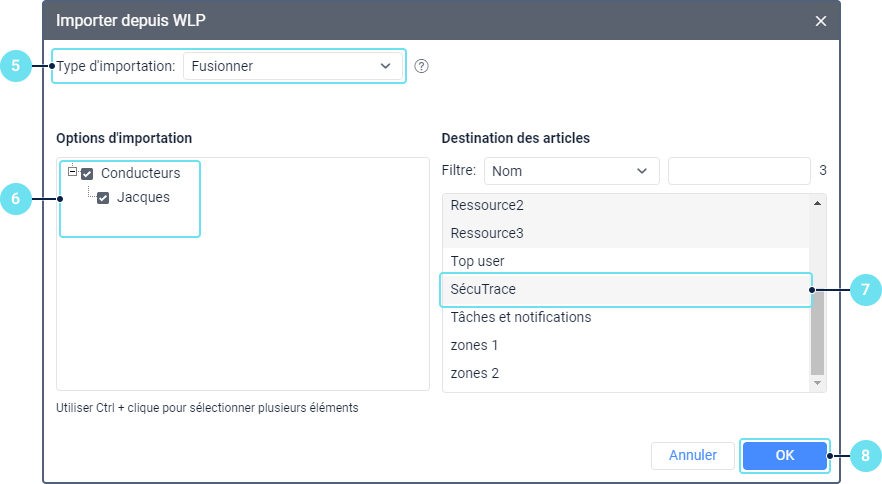Select zones 1 list item
The width and height of the screenshot is (882, 484).
pyautogui.click(x=474, y=345)
